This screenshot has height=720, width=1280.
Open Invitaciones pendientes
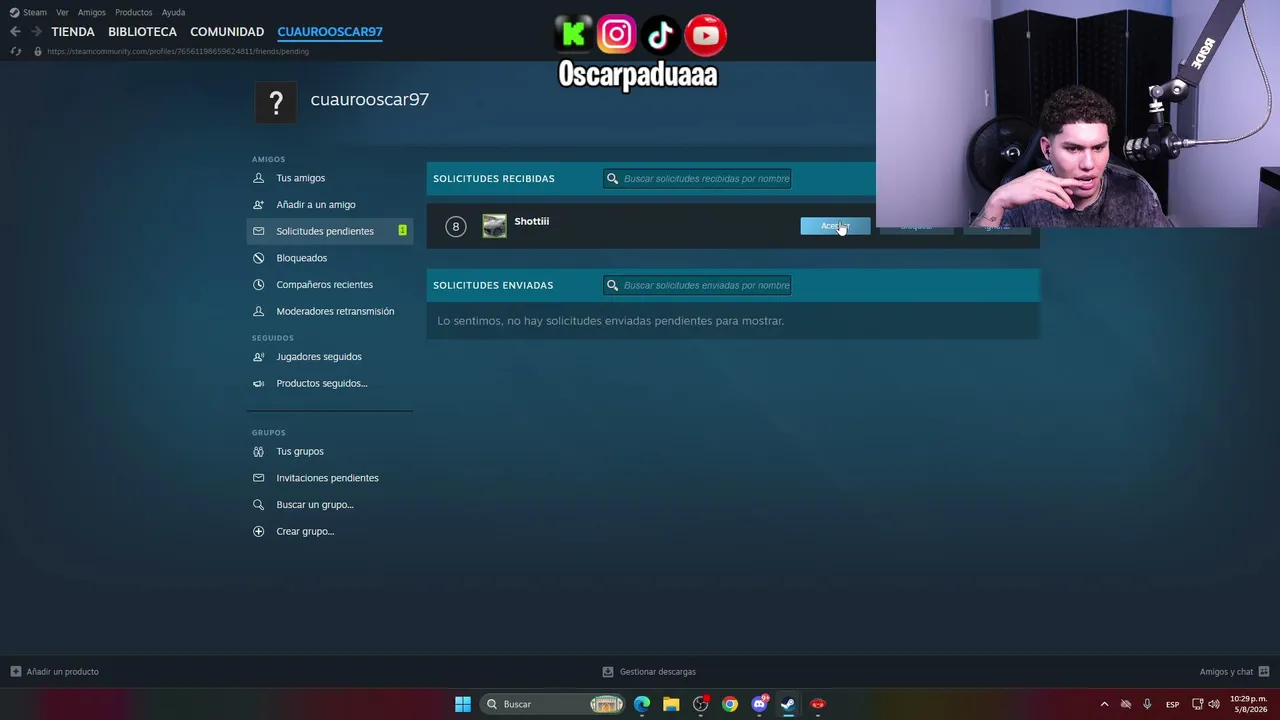pyautogui.click(x=330, y=478)
